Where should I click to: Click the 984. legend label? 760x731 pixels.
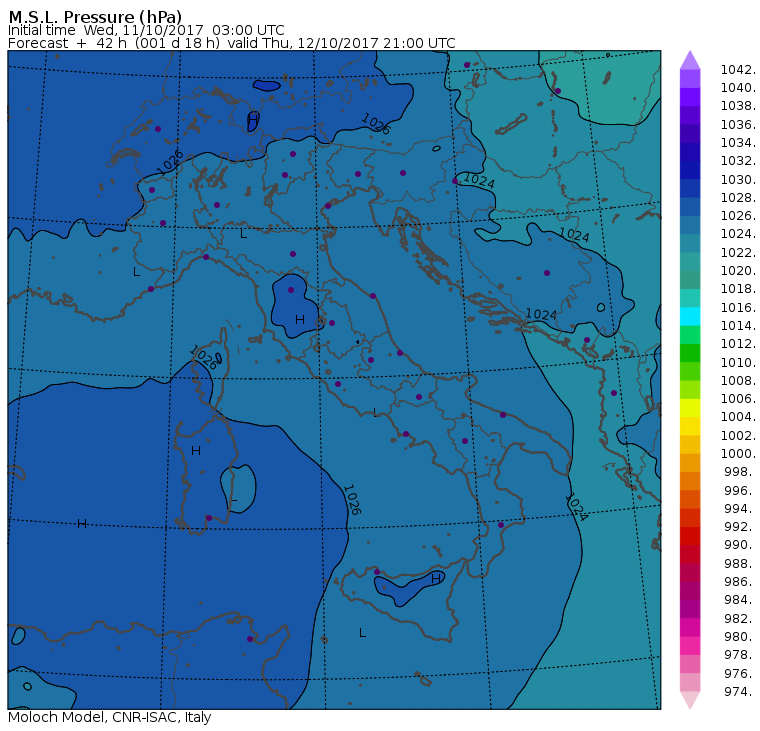[739, 600]
